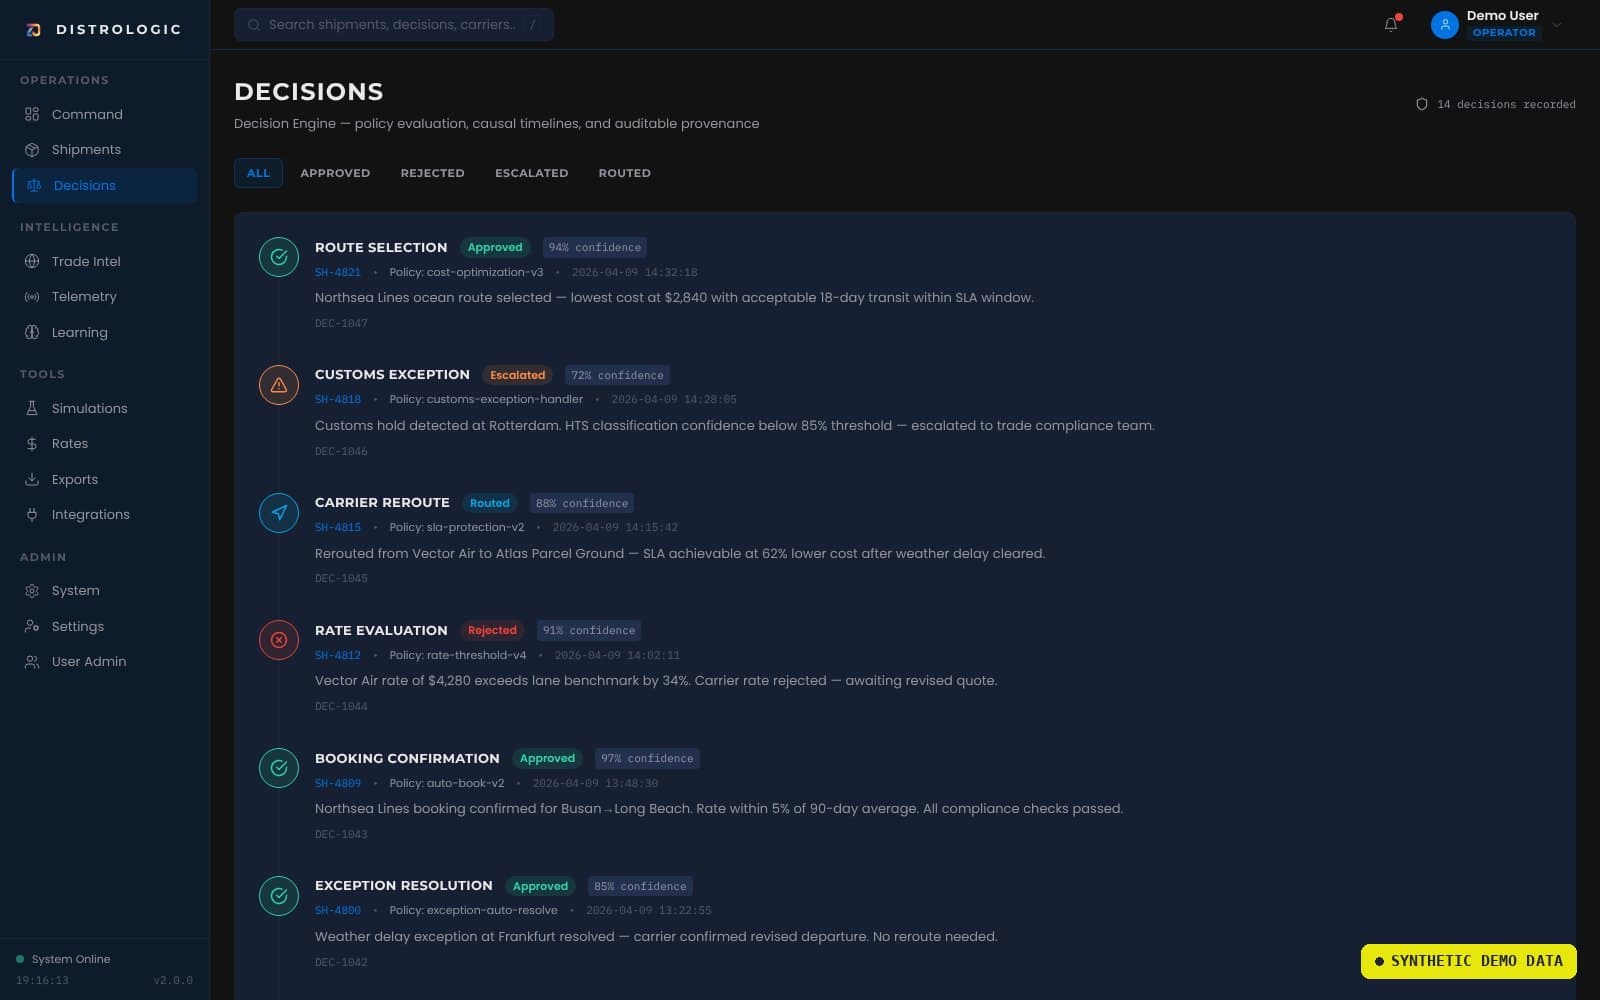
Task: Click Policy: cost-optimization-v3 text
Action: click(466, 272)
